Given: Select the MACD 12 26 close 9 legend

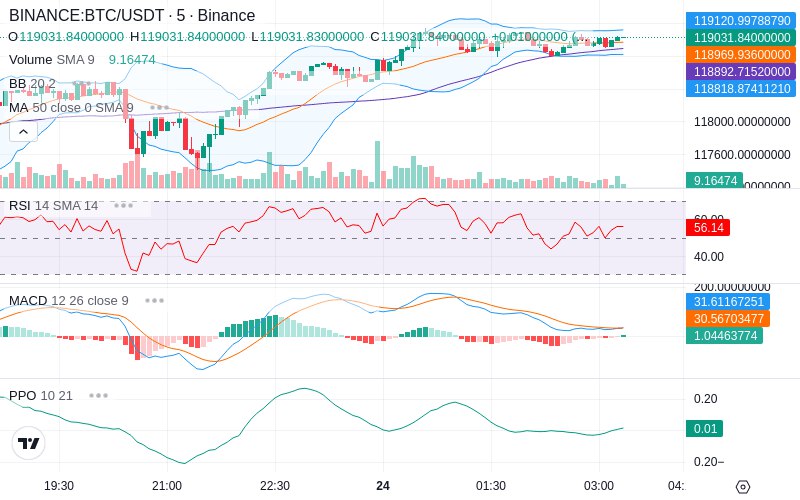Looking at the screenshot, I should pos(68,300).
